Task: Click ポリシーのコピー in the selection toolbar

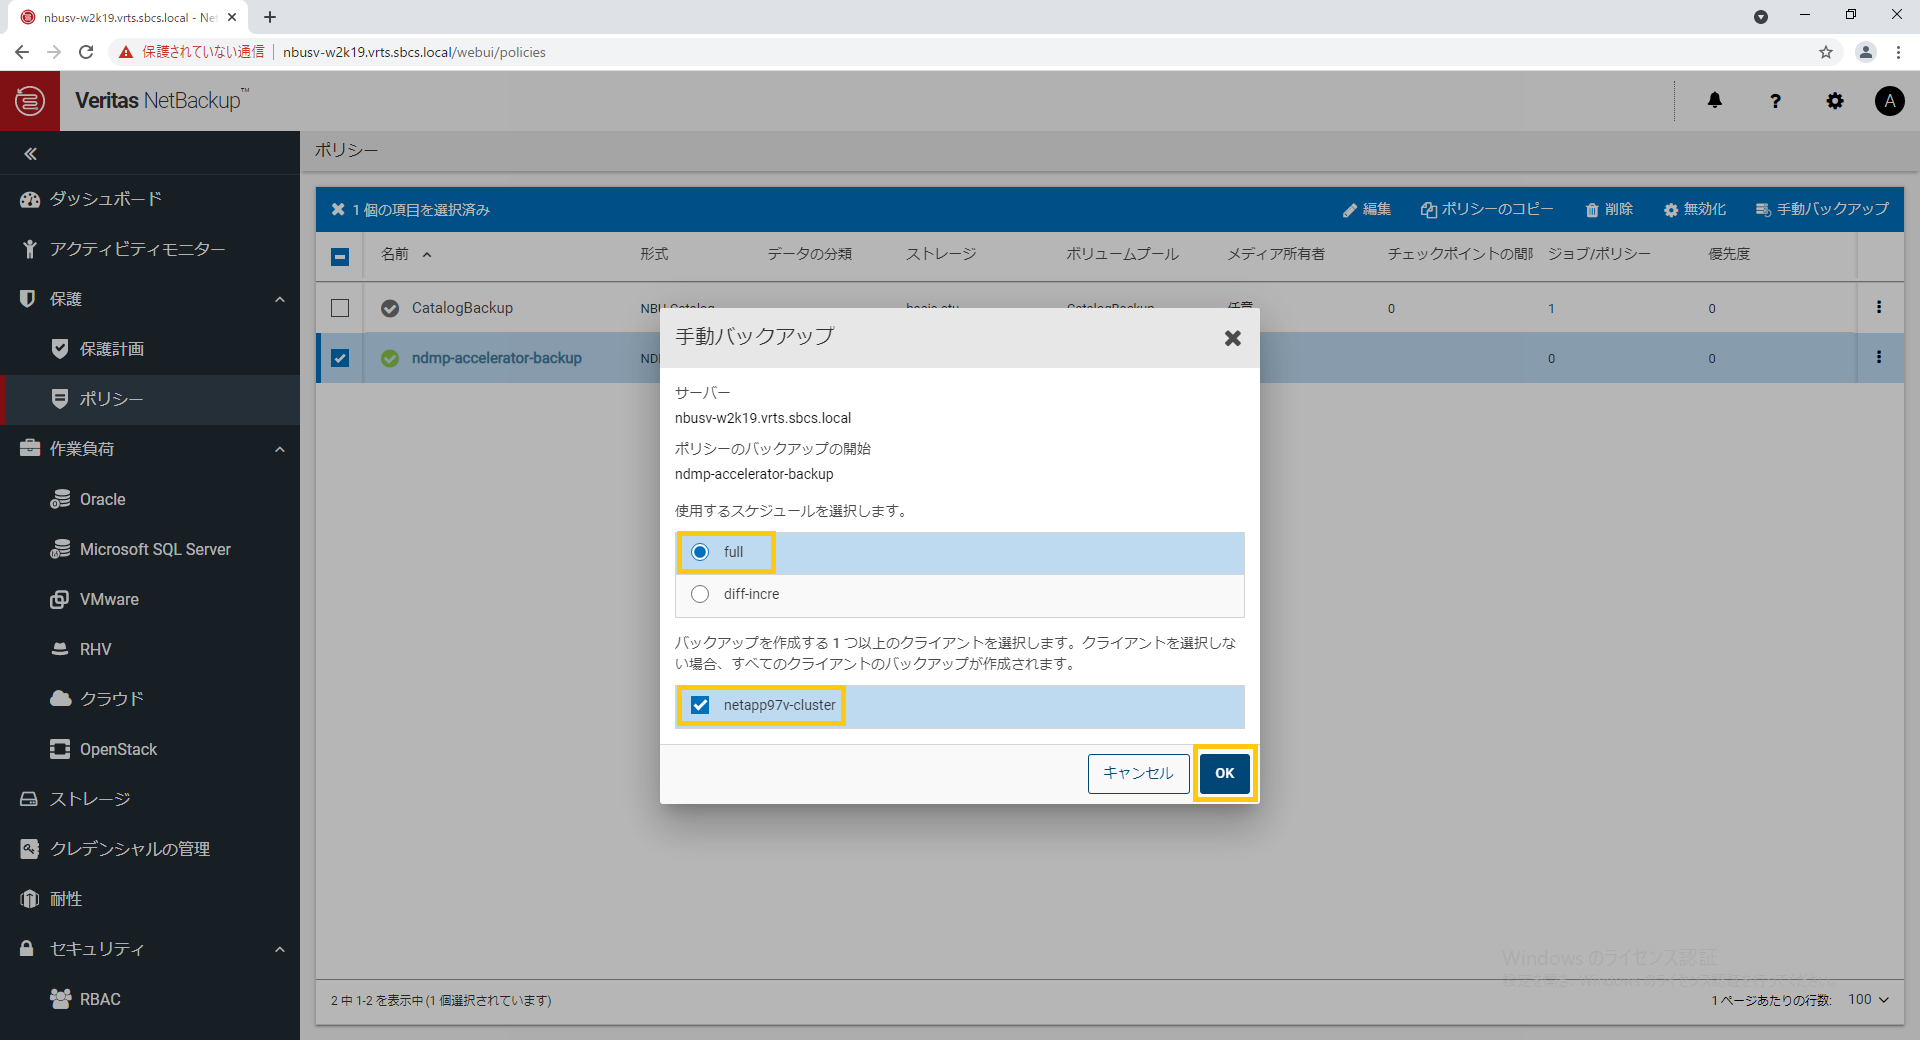Action: [x=1487, y=209]
